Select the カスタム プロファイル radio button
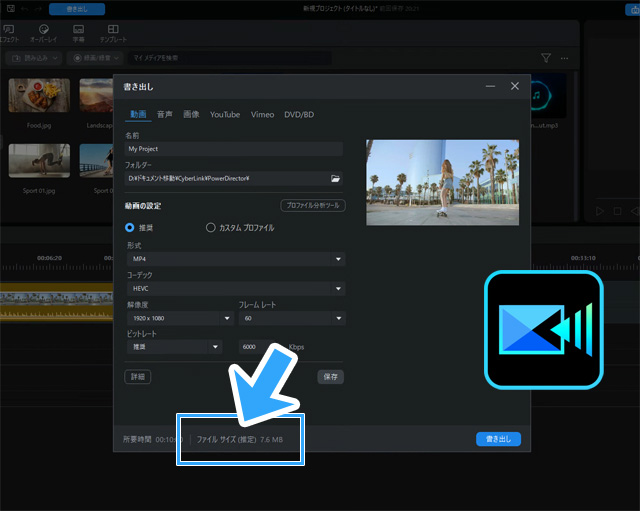The image size is (640, 511). tap(210, 227)
